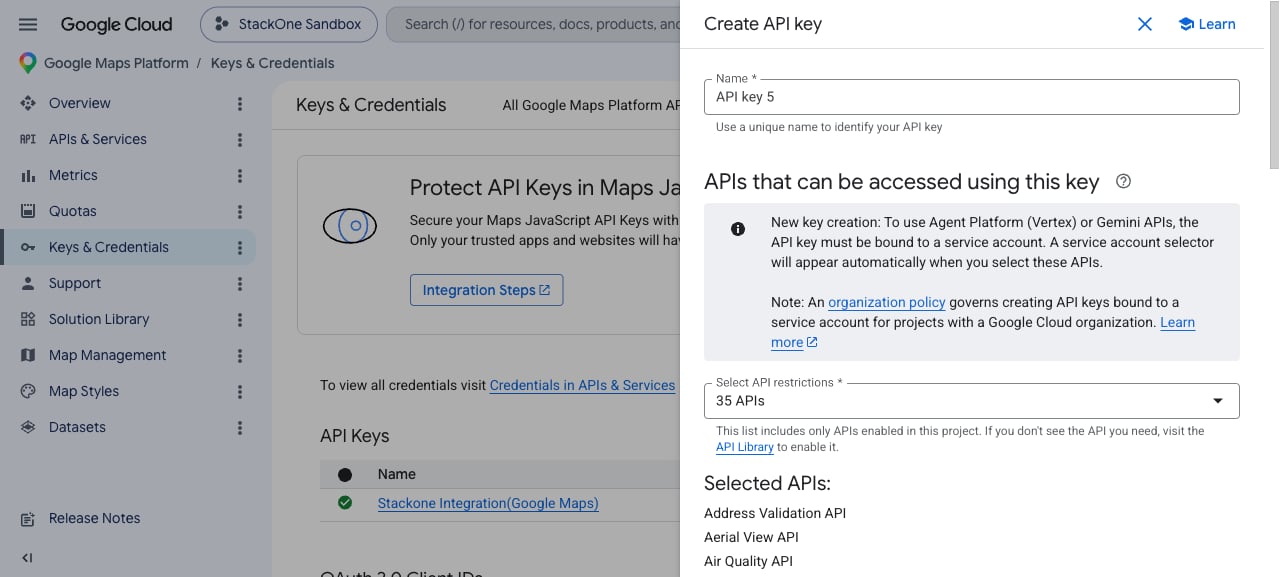Open the Select API restrictions dropdown
Image resolution: width=1280 pixels, height=577 pixels.
click(972, 401)
